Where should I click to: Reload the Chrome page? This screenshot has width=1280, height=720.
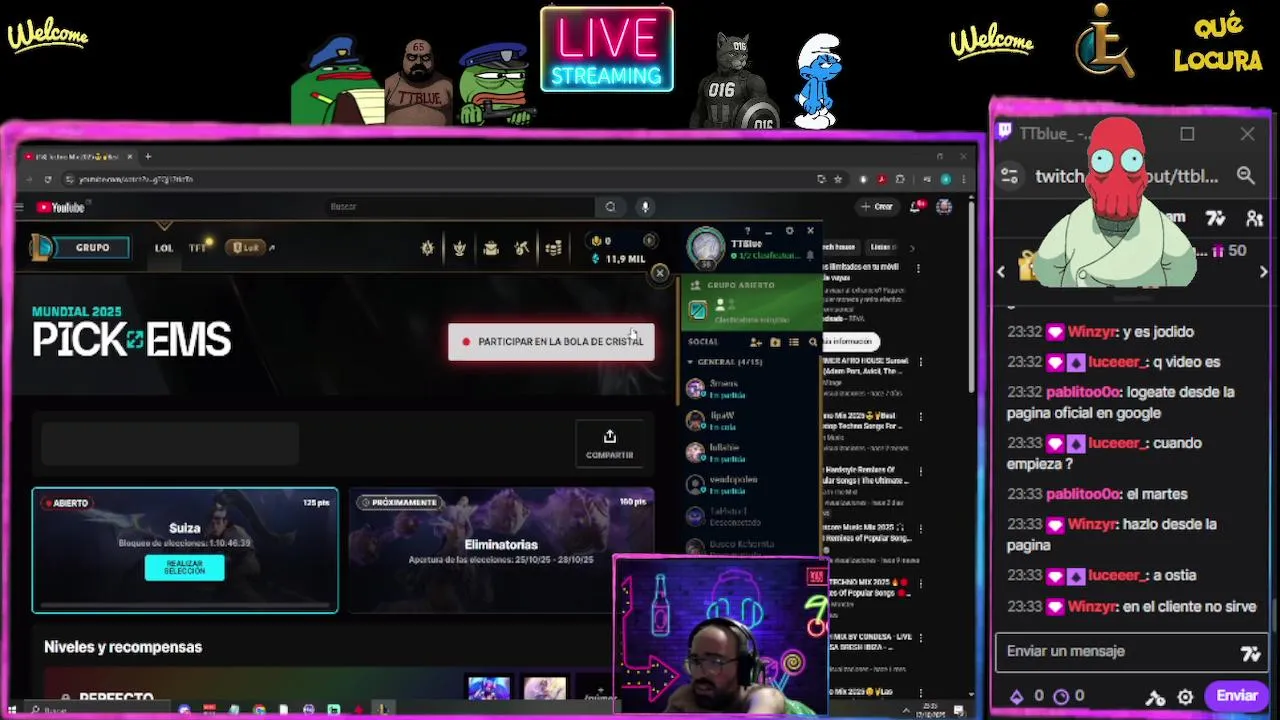(x=47, y=180)
